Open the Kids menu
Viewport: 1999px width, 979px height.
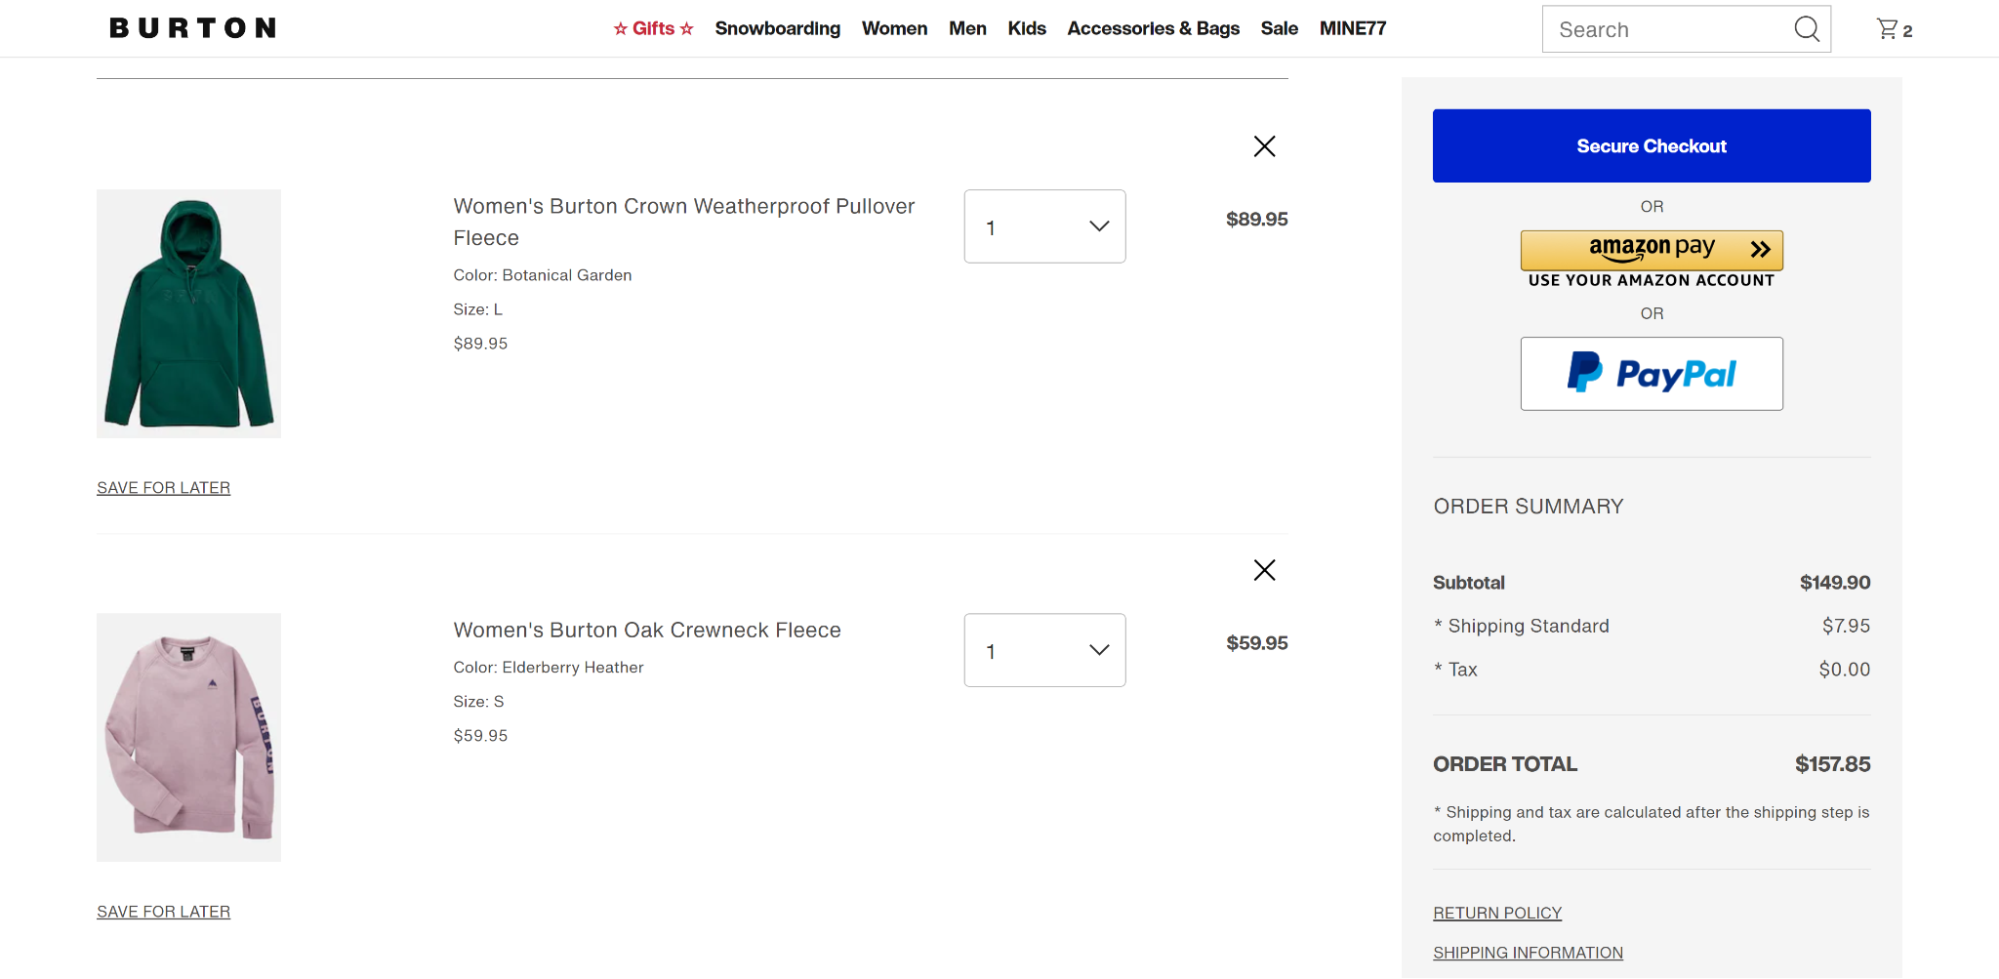click(x=1026, y=28)
